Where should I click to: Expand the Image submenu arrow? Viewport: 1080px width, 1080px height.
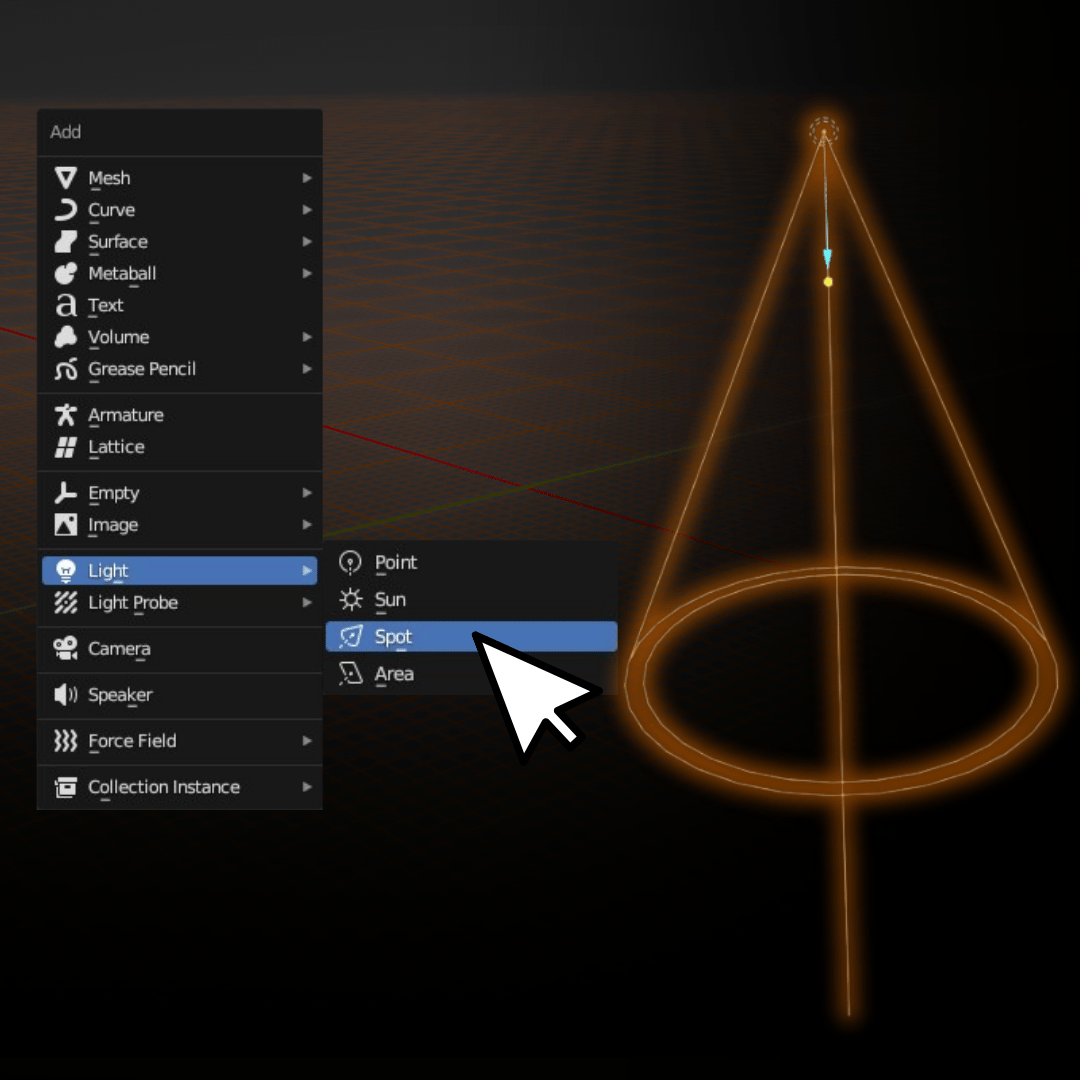(x=307, y=525)
